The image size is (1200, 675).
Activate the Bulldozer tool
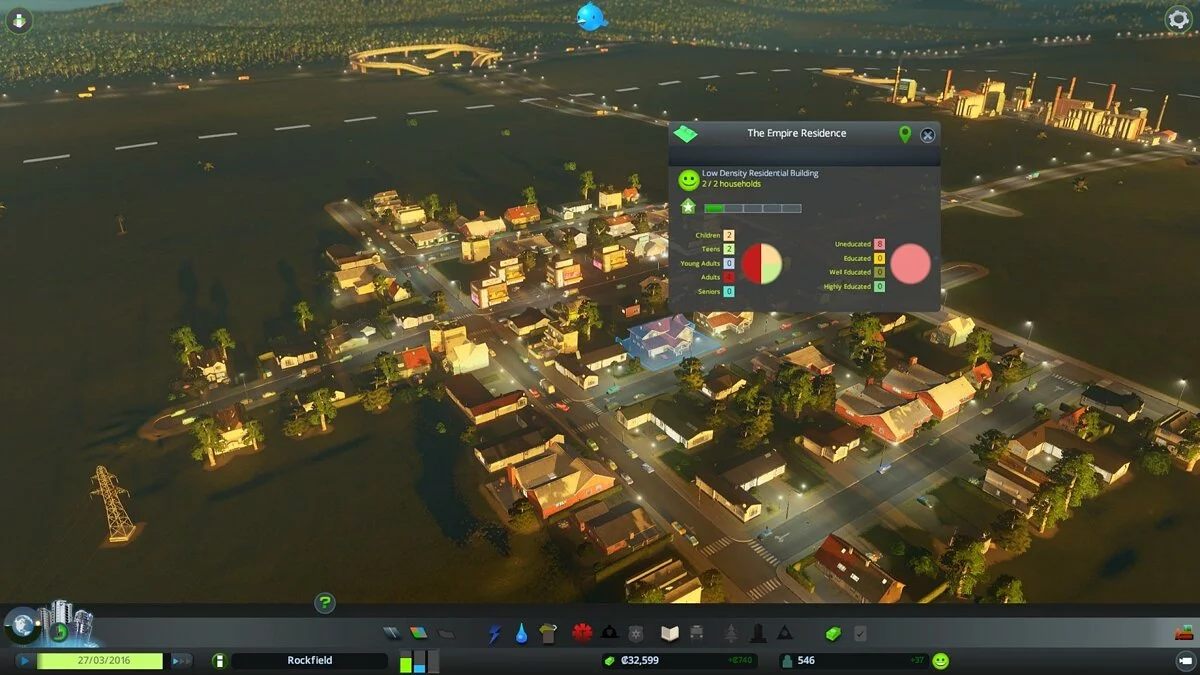click(1184, 632)
